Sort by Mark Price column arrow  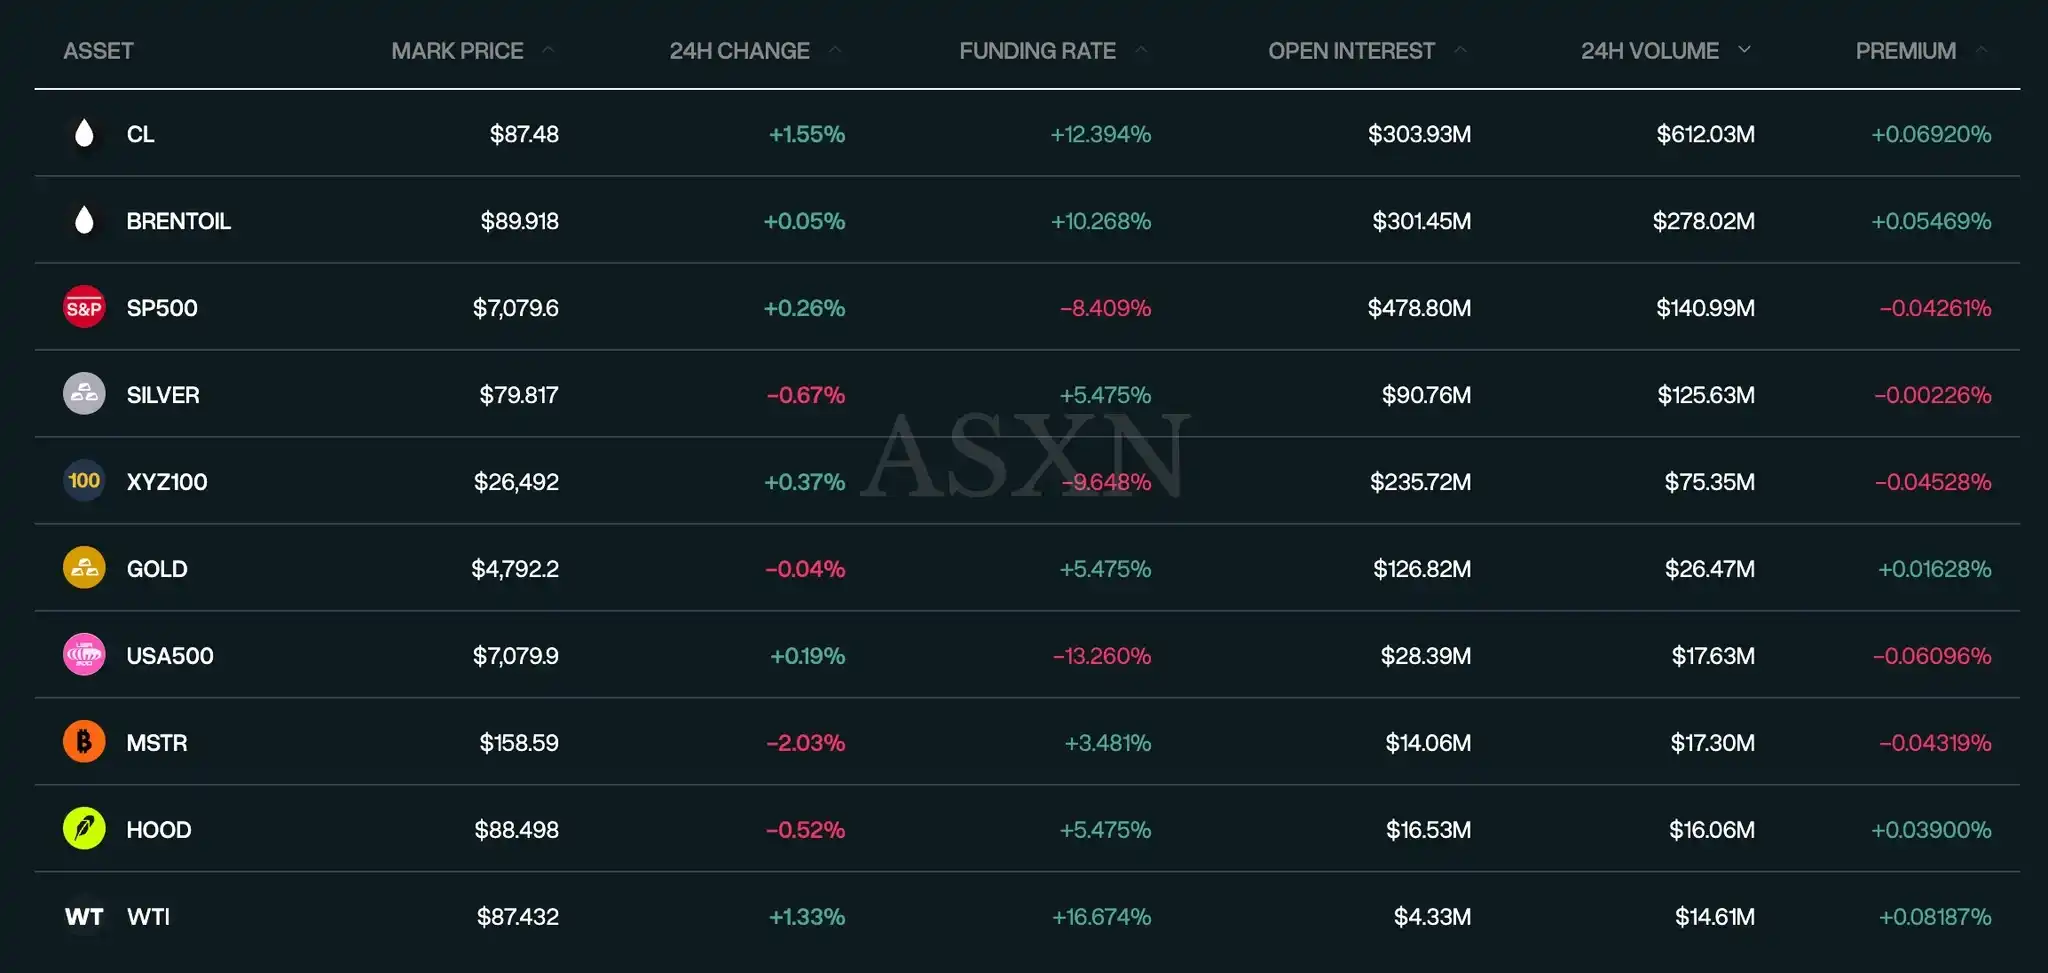click(x=548, y=50)
